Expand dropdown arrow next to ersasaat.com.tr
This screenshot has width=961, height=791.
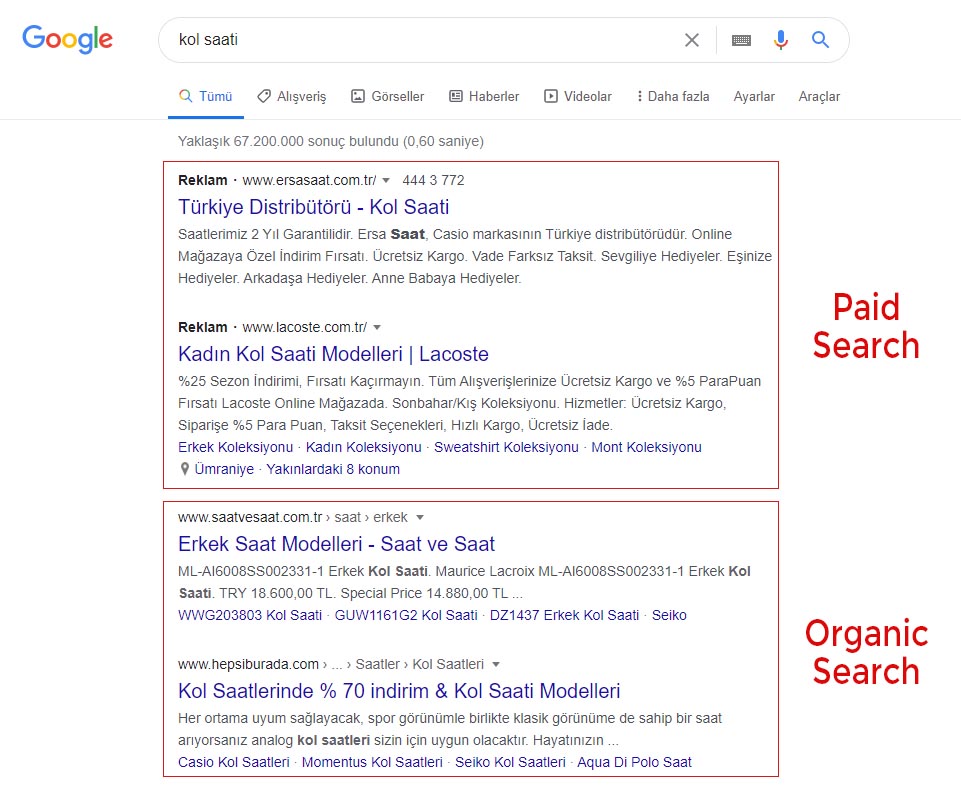click(386, 181)
